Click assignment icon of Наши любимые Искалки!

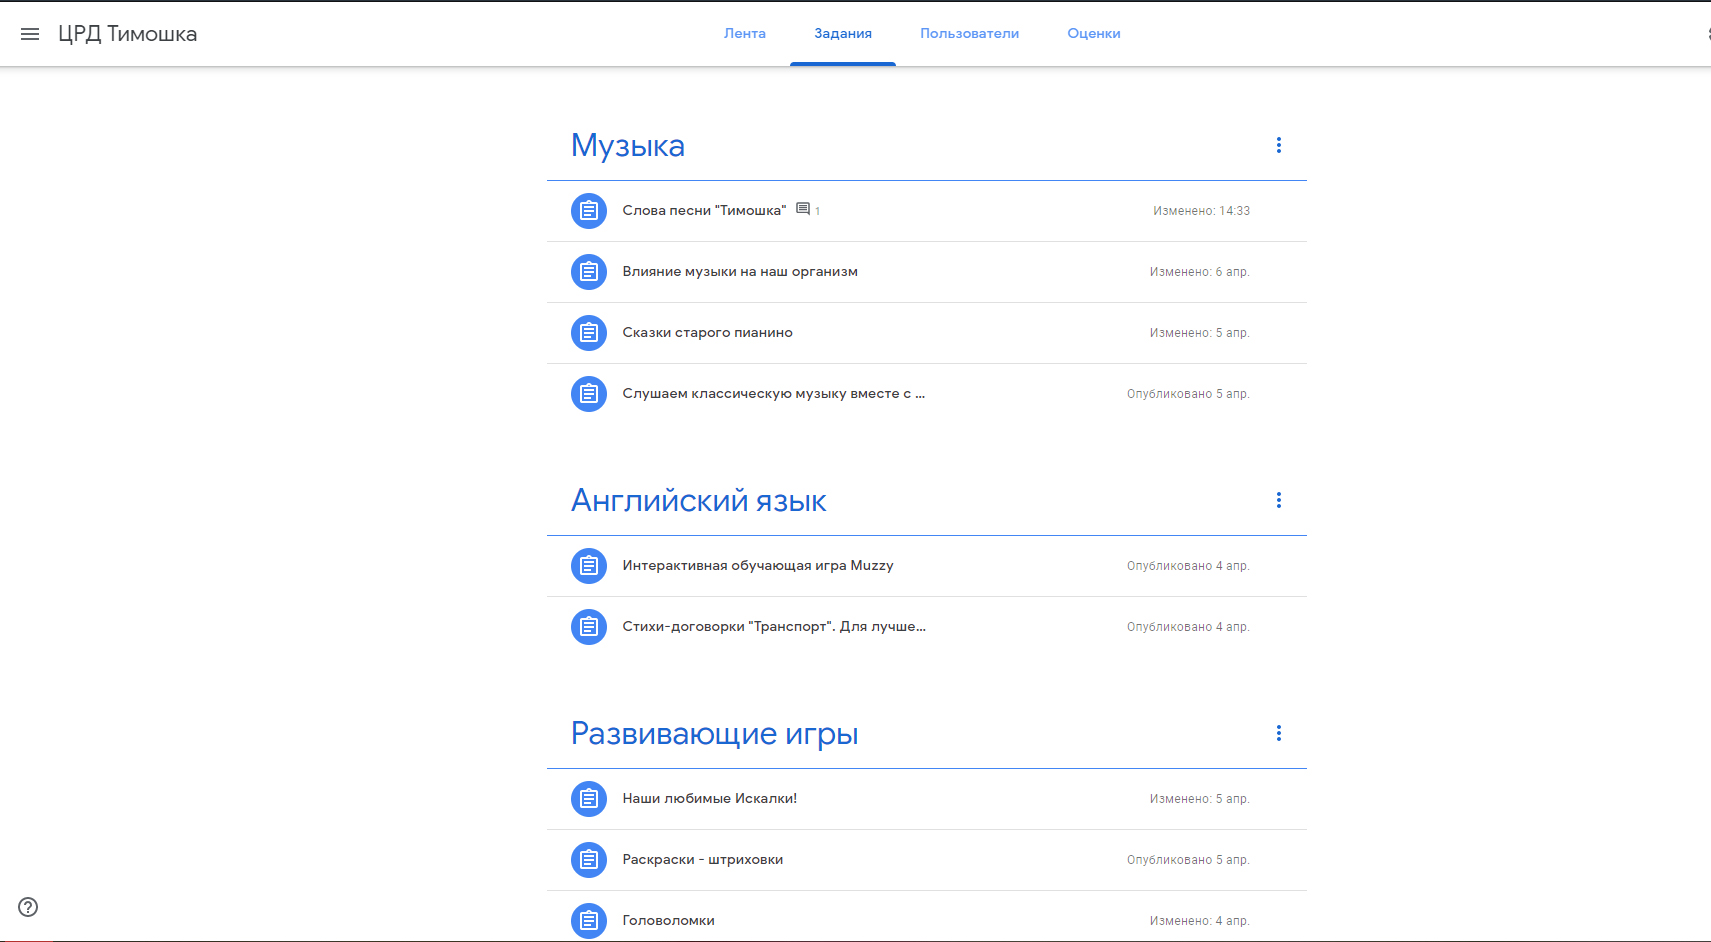589,799
